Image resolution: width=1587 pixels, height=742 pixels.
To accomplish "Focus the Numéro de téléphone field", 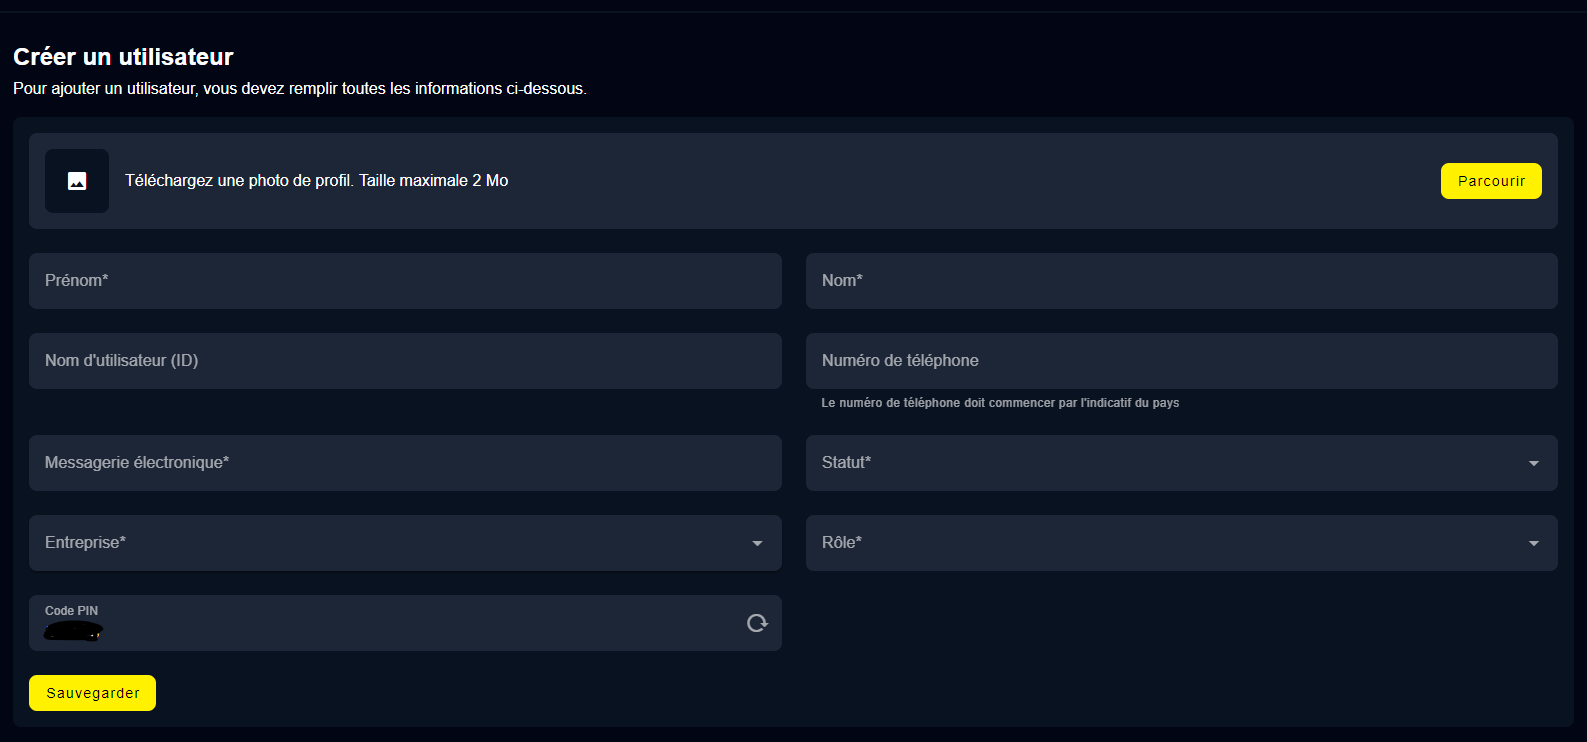I will coord(1181,361).
